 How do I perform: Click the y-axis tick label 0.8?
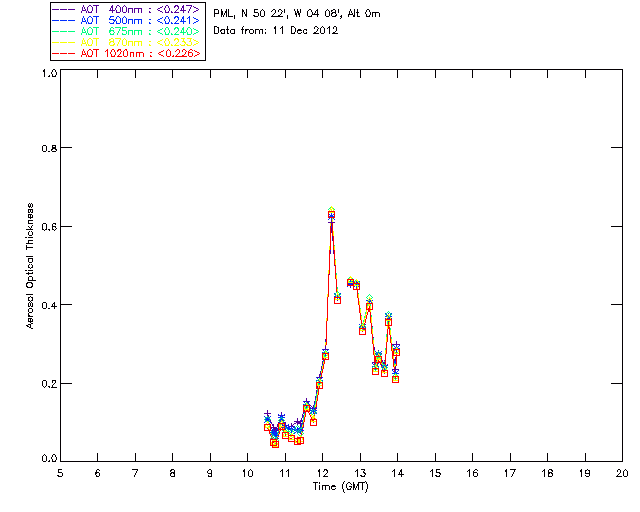click(x=49, y=148)
